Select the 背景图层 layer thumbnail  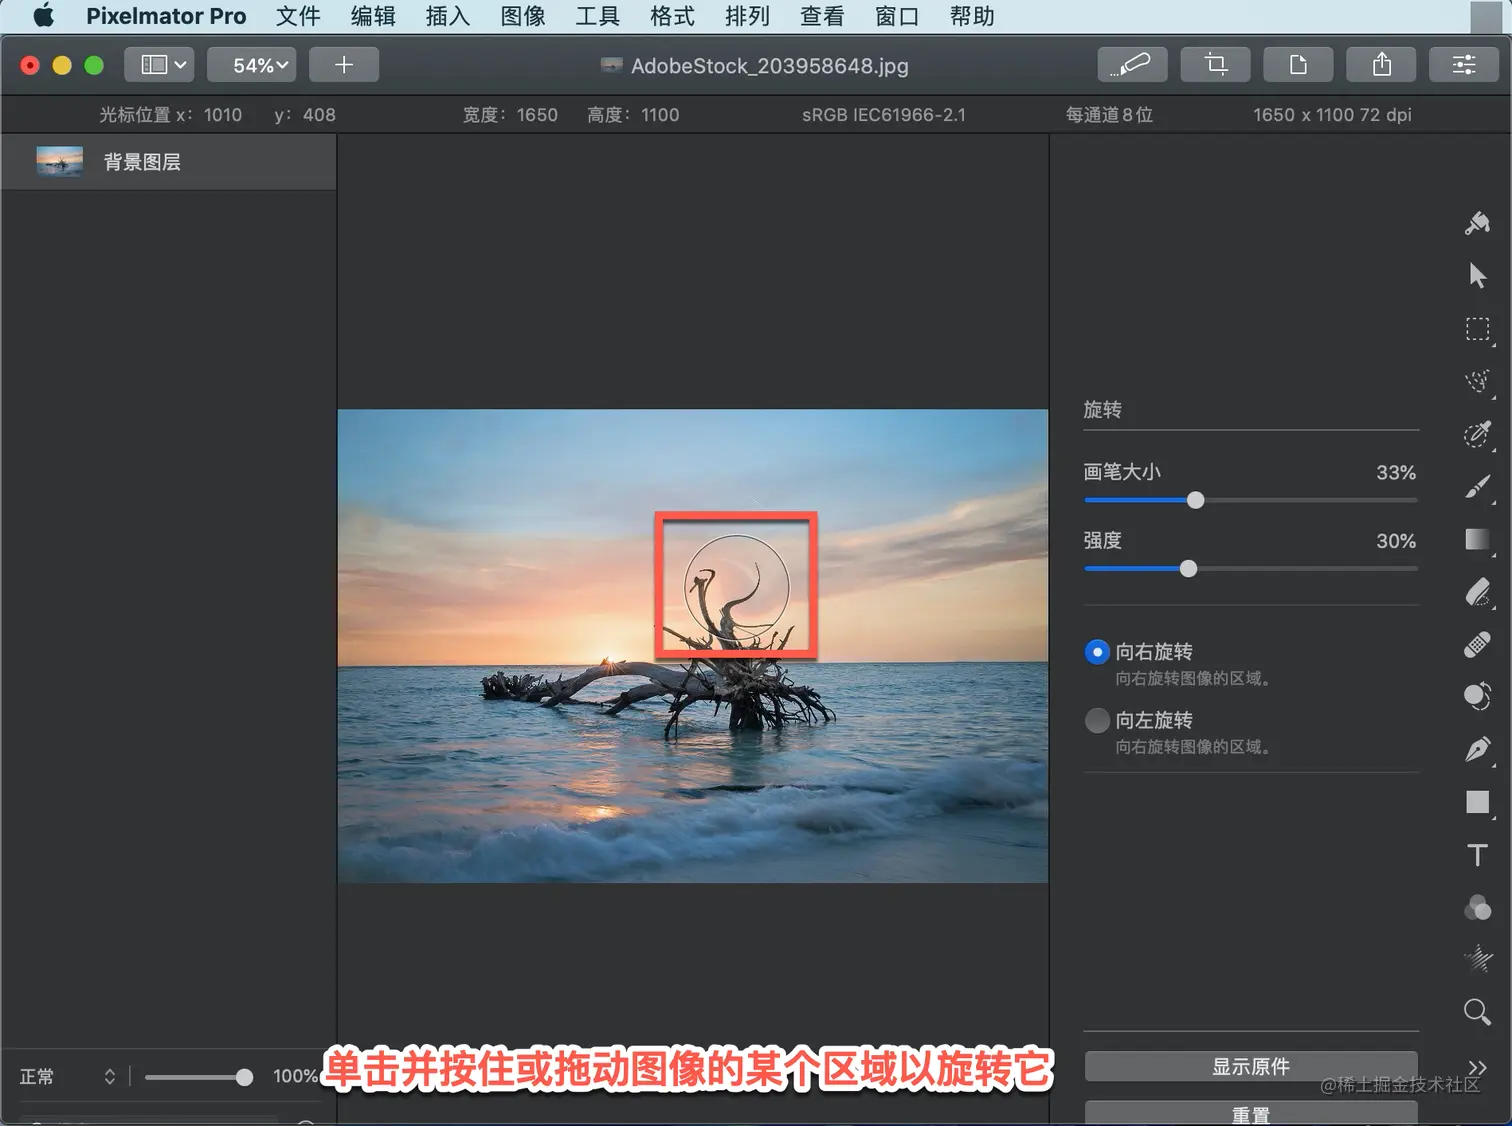59,161
